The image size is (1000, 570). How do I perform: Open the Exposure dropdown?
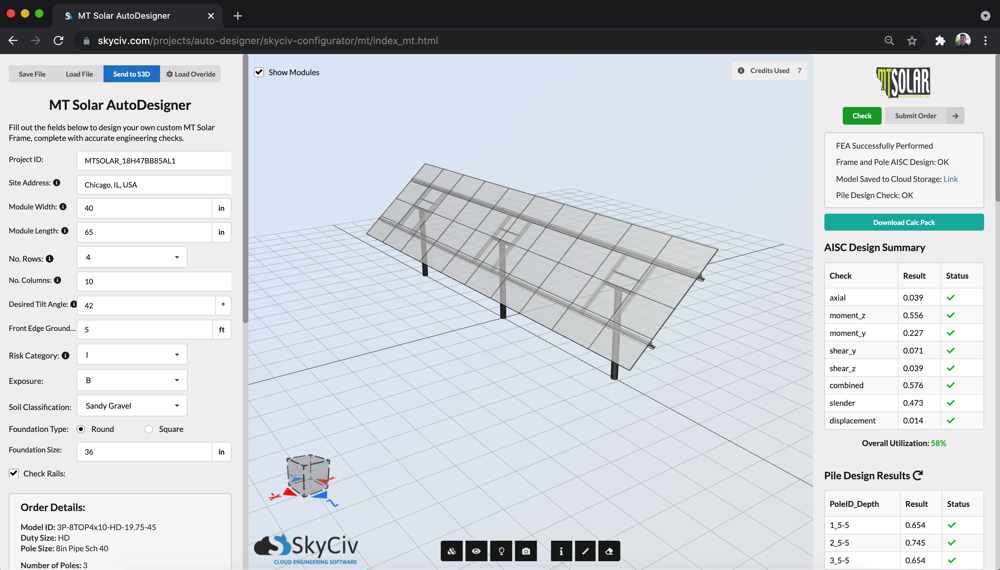132,380
